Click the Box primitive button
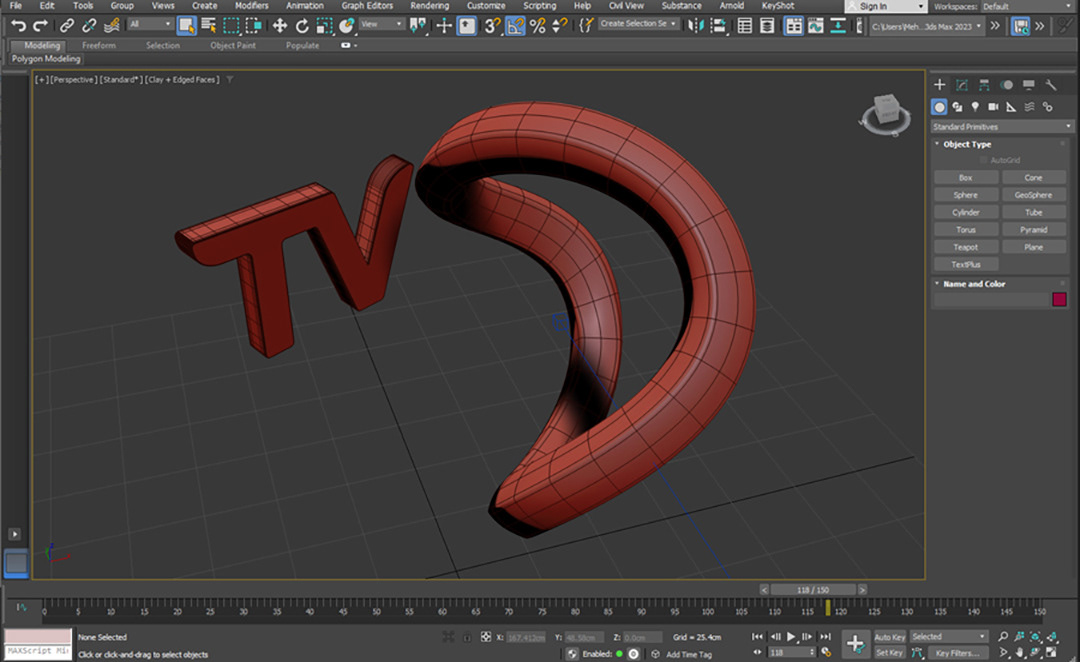Image resolution: width=1080 pixels, height=662 pixels. [966, 178]
